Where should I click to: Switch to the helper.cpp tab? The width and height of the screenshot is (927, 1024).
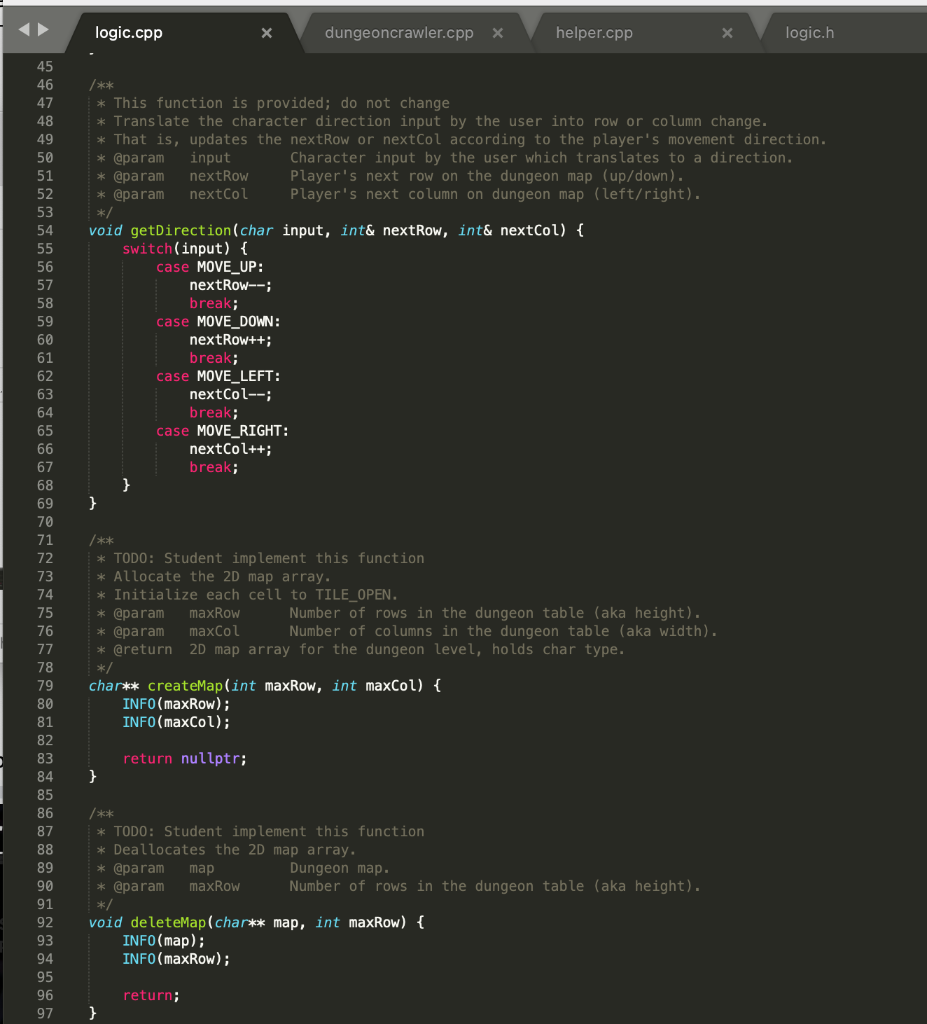(x=594, y=32)
